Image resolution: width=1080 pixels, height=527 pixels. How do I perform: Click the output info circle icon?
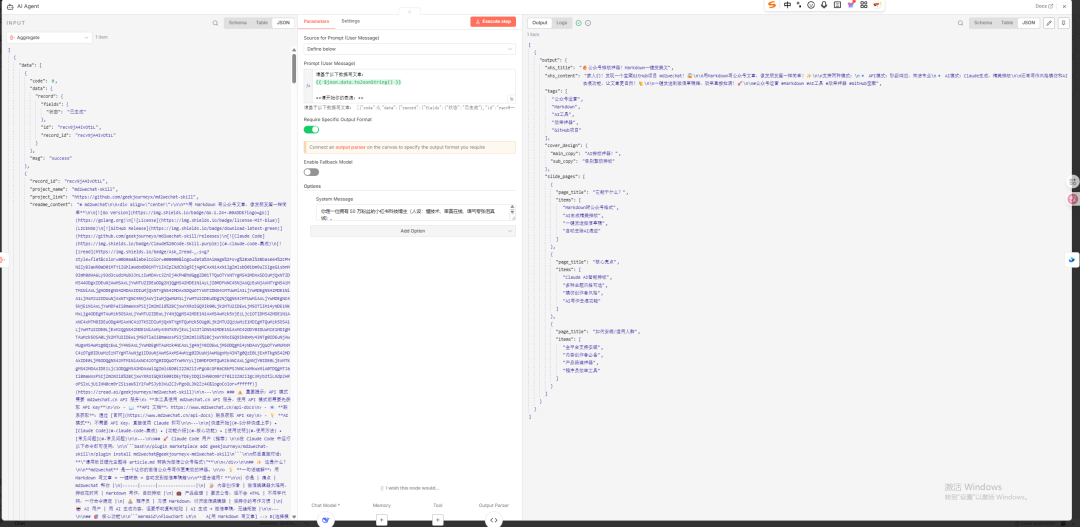(588, 22)
